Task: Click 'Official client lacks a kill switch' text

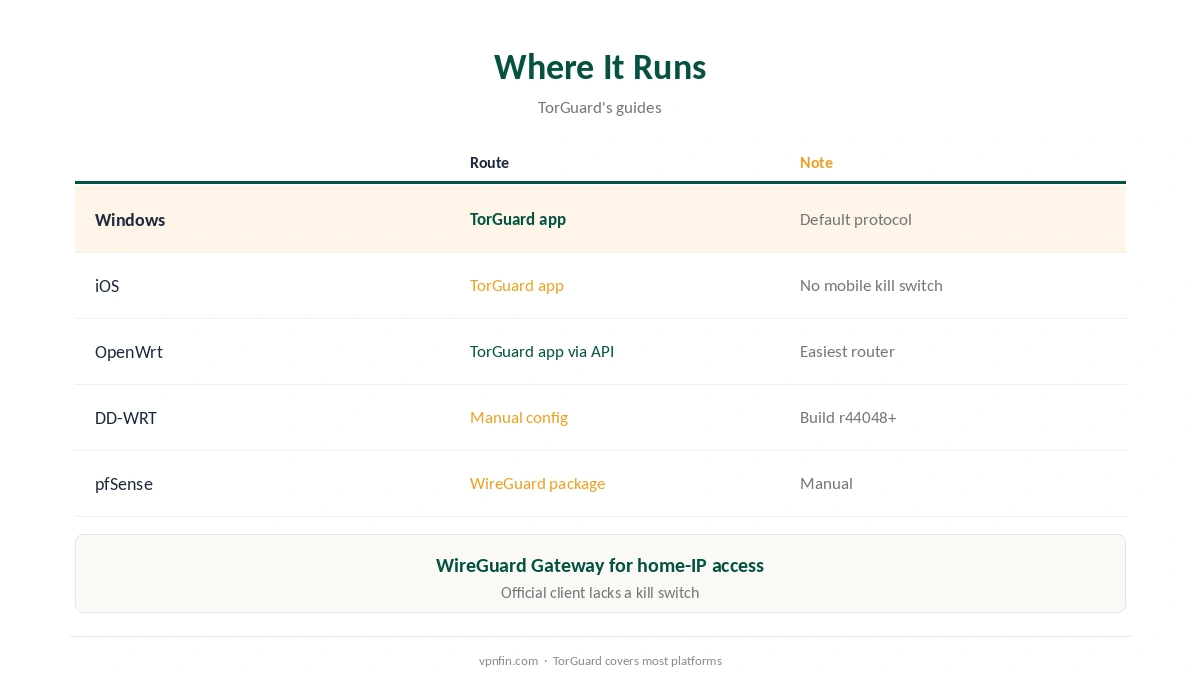Action: click(x=600, y=592)
